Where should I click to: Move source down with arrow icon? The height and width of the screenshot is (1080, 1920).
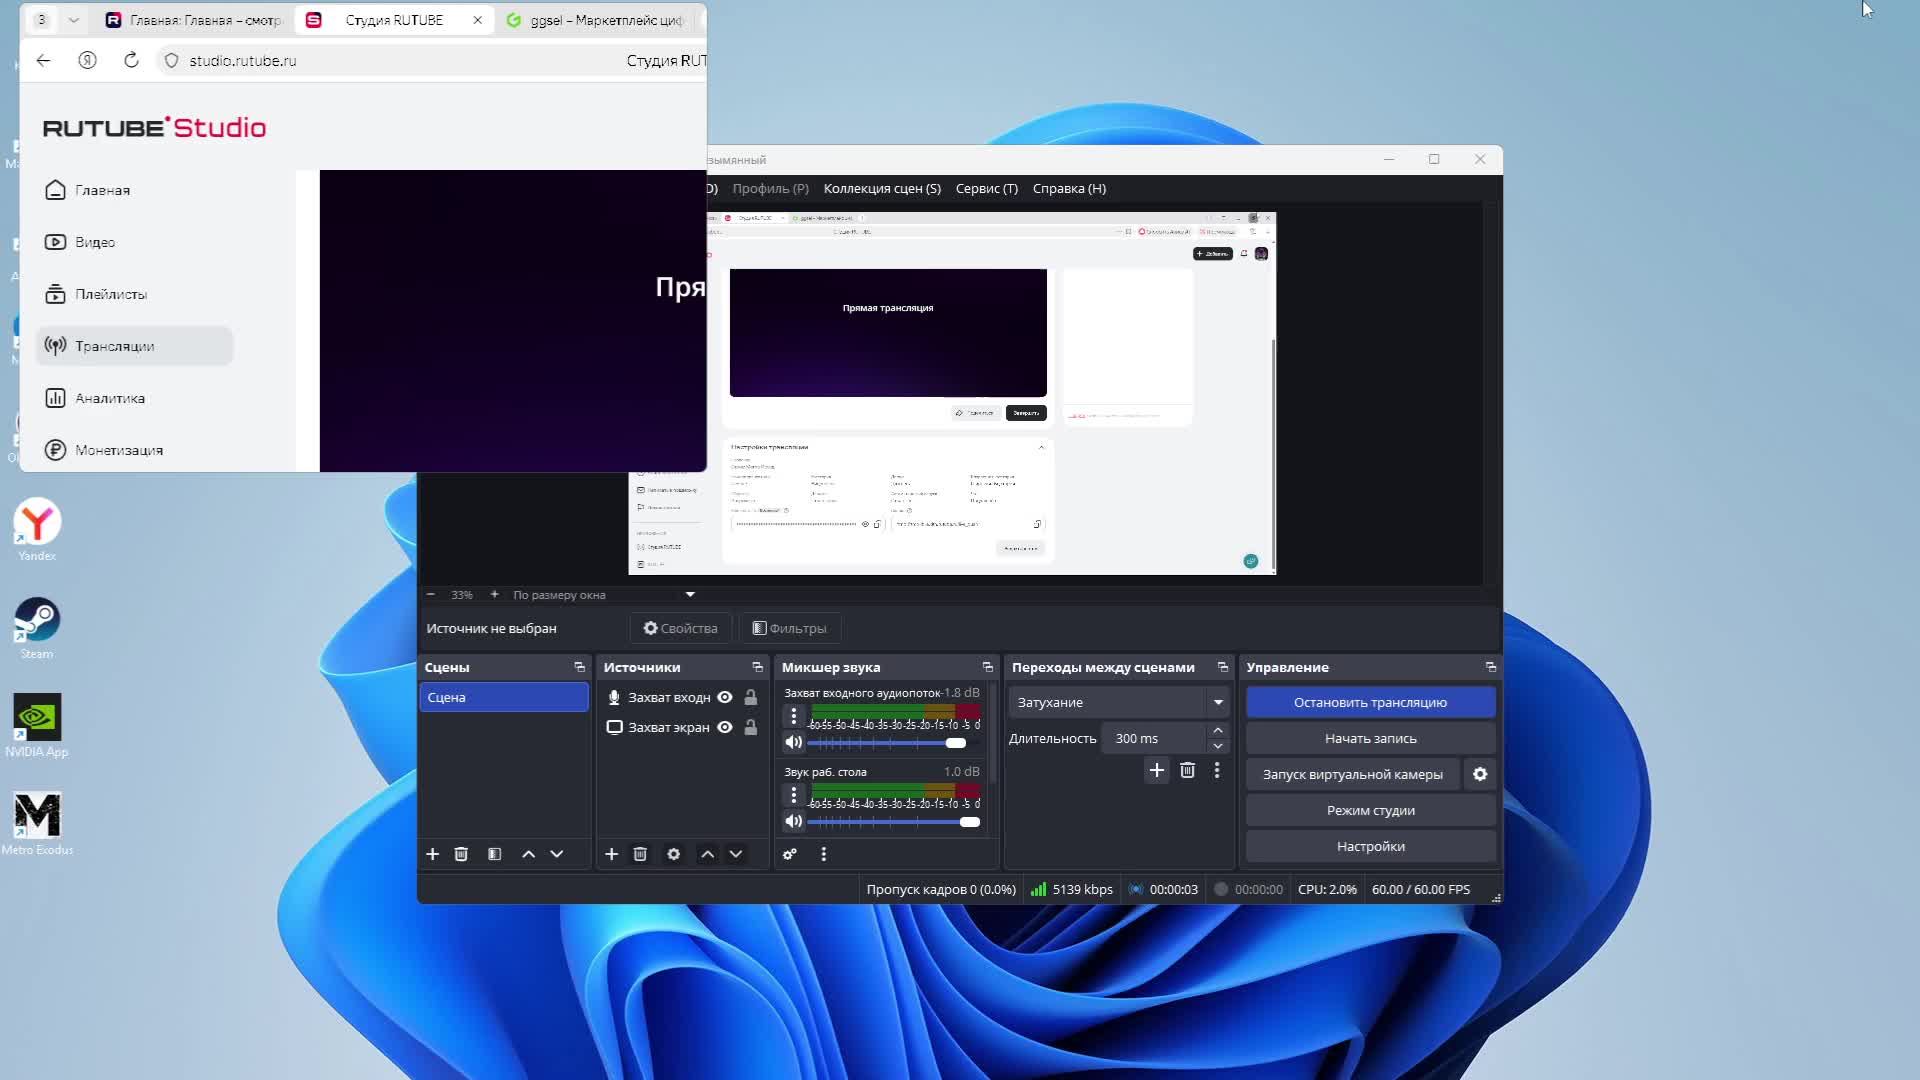pos(736,854)
